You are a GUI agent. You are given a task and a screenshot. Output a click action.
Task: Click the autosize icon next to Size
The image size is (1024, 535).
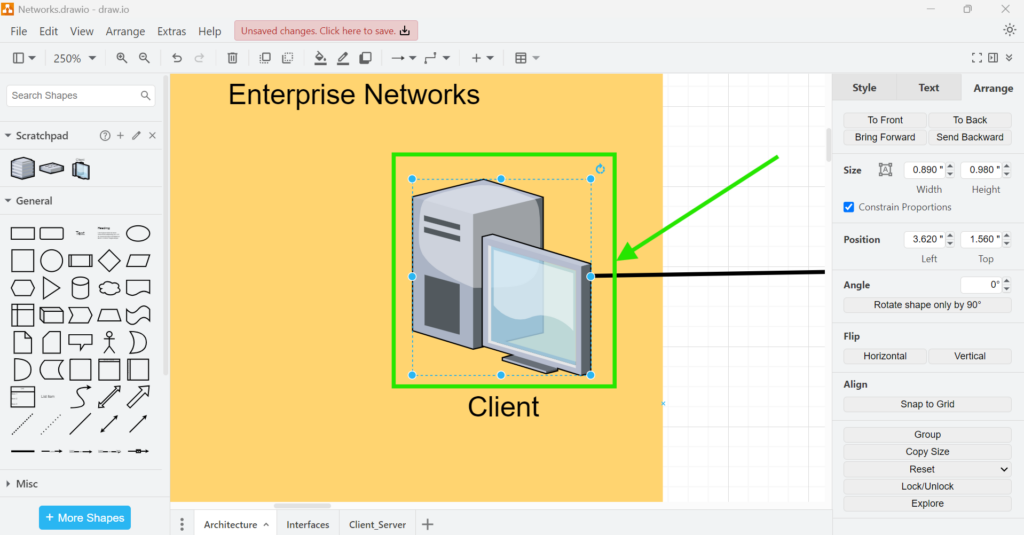coord(885,170)
